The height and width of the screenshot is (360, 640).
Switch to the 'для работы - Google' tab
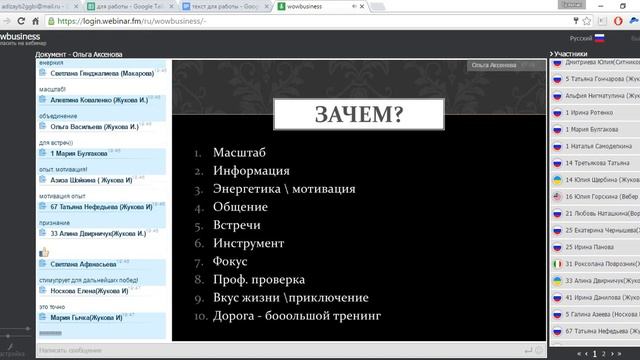click(130, 7)
